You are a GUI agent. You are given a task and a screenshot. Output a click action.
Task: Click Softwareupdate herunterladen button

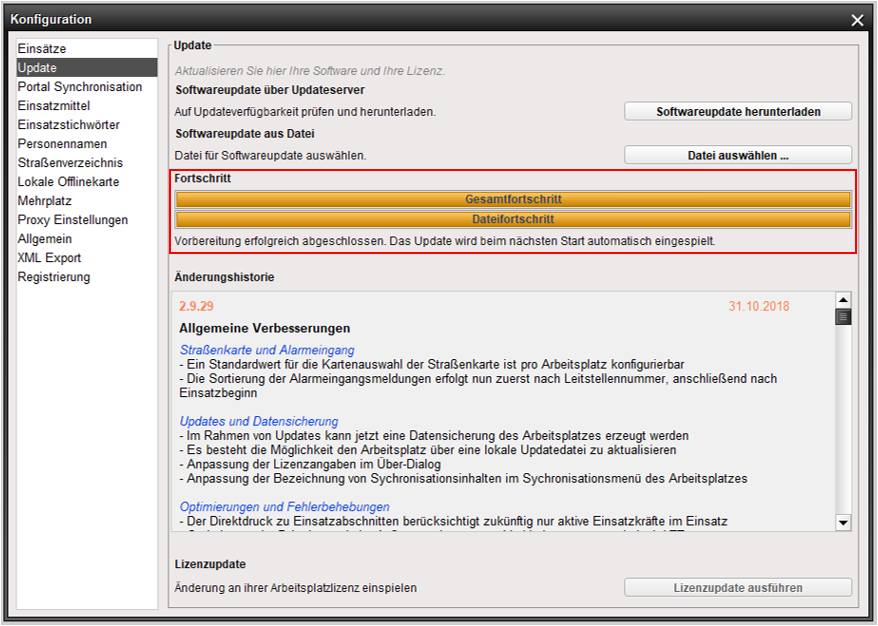pyautogui.click(x=738, y=111)
